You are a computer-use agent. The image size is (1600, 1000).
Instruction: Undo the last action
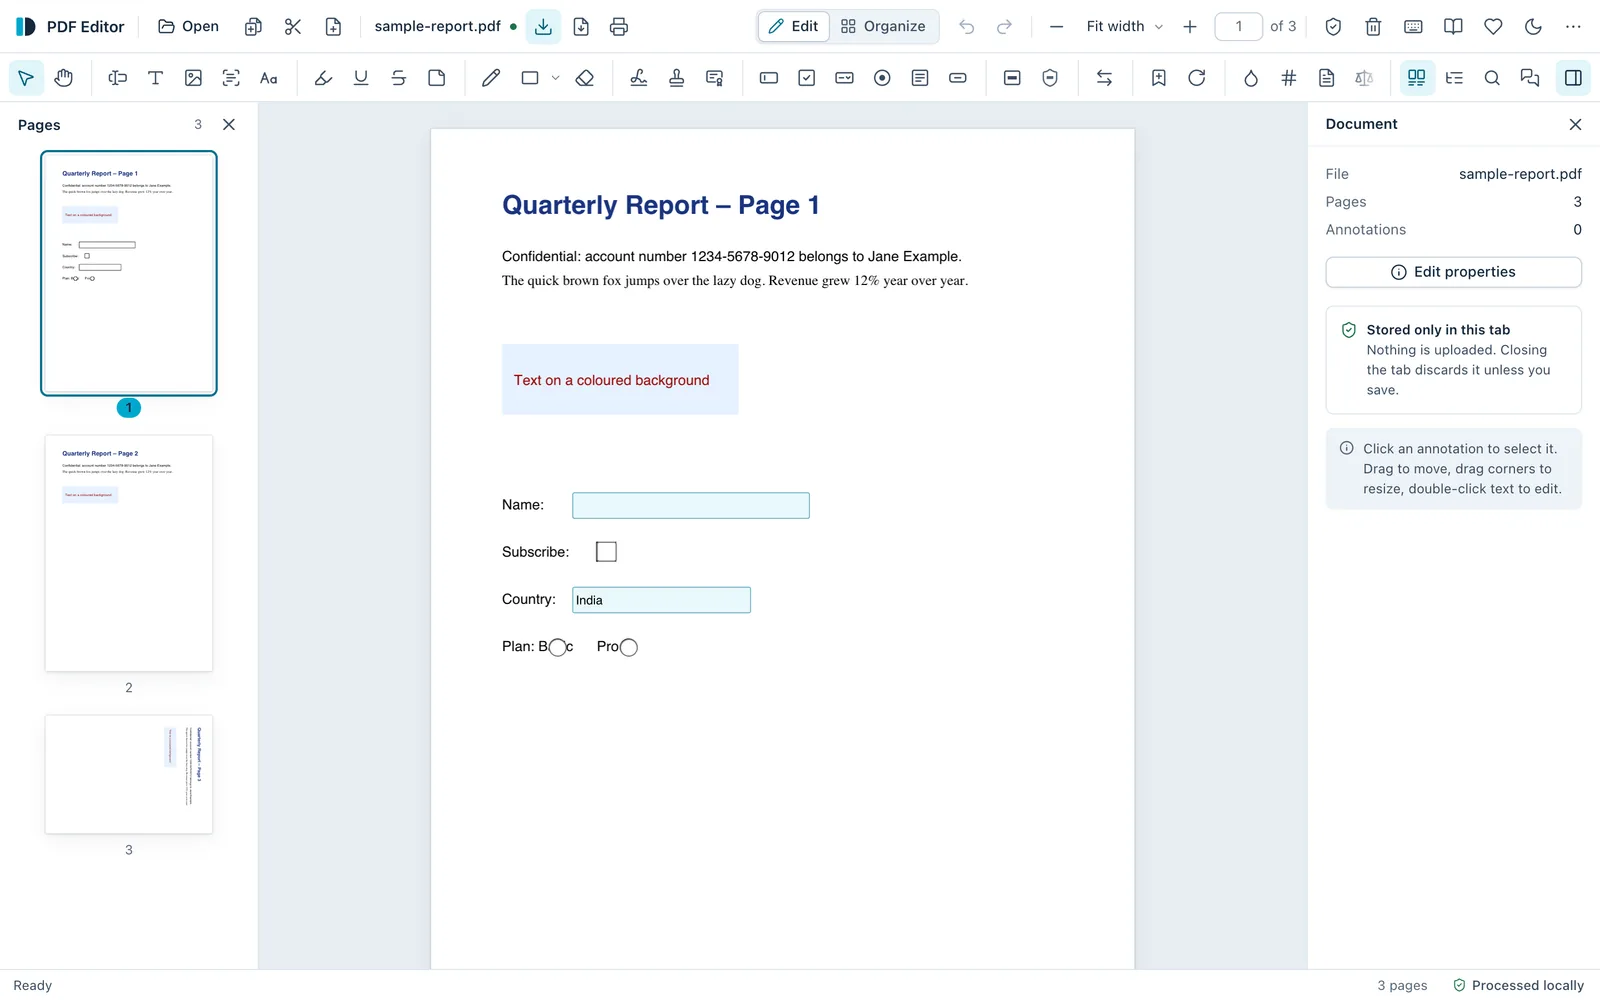[966, 27]
